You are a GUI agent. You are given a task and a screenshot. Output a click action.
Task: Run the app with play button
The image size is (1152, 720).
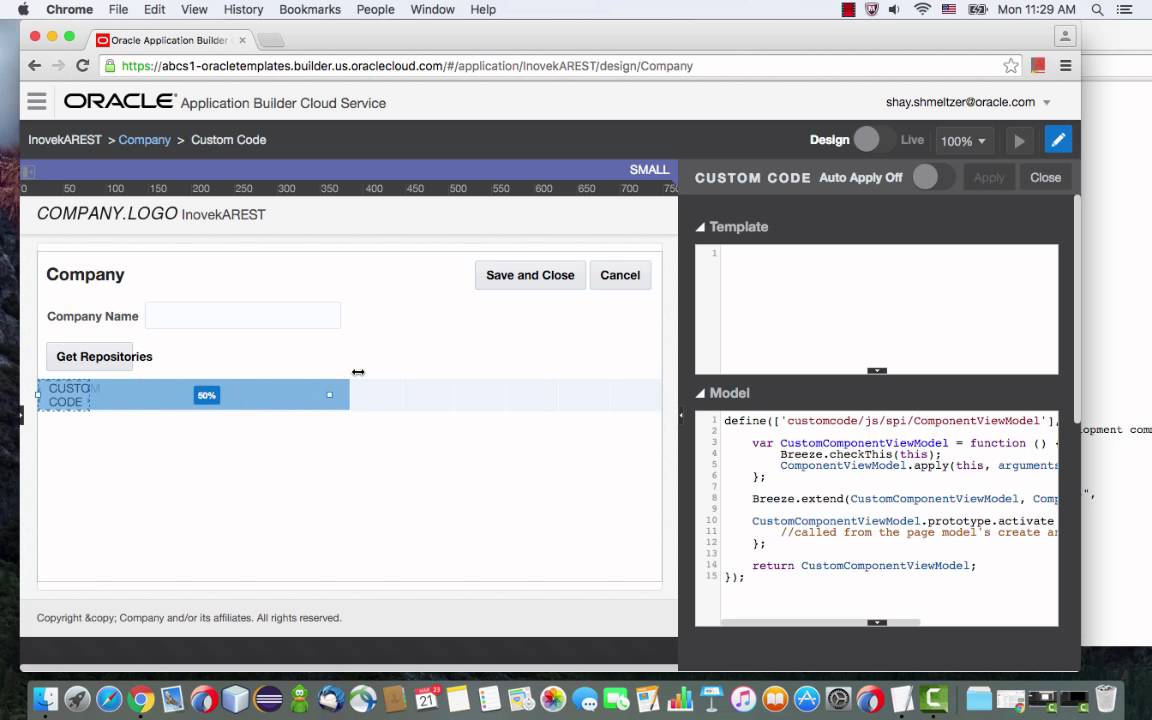pos(1019,140)
